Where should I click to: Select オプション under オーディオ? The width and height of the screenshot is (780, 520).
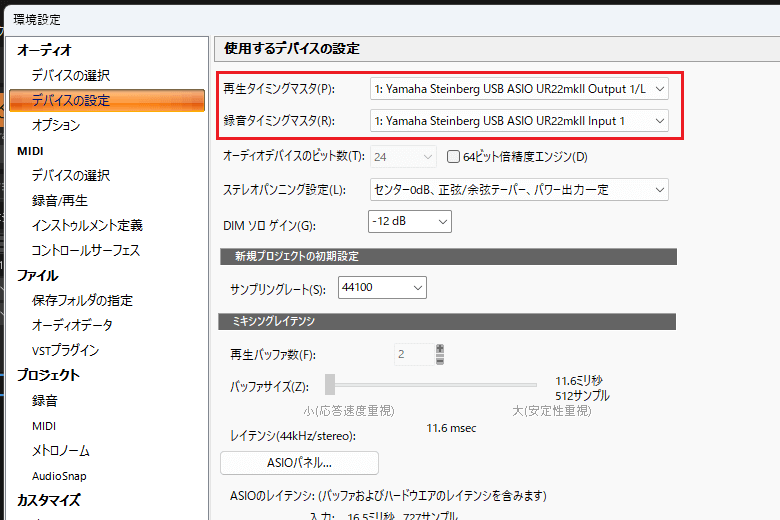[x=55, y=125]
